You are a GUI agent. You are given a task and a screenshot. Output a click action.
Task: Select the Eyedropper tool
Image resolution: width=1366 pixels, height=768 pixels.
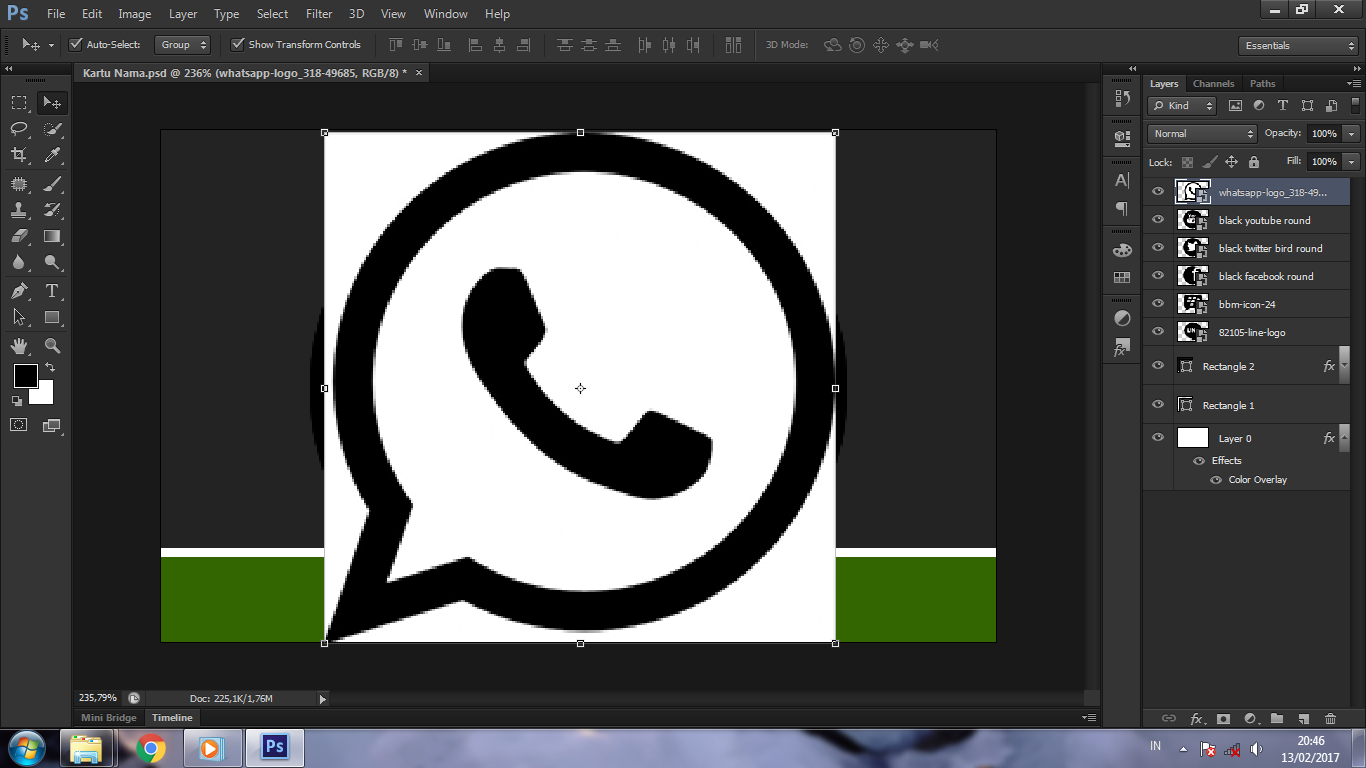point(52,155)
